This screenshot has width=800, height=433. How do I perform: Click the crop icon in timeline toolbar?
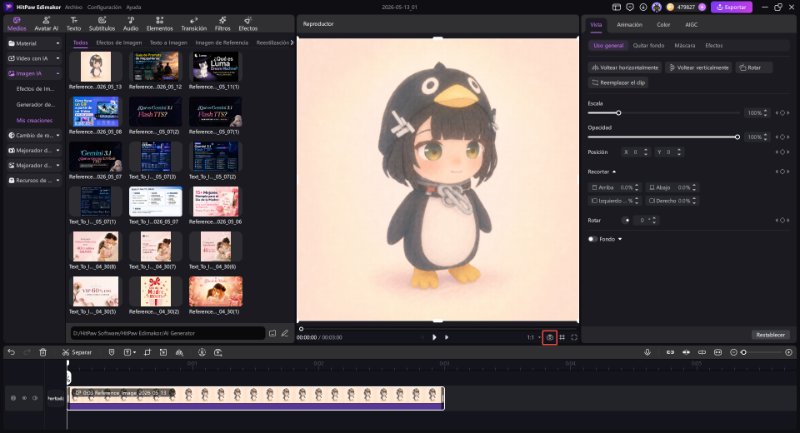click(147, 352)
